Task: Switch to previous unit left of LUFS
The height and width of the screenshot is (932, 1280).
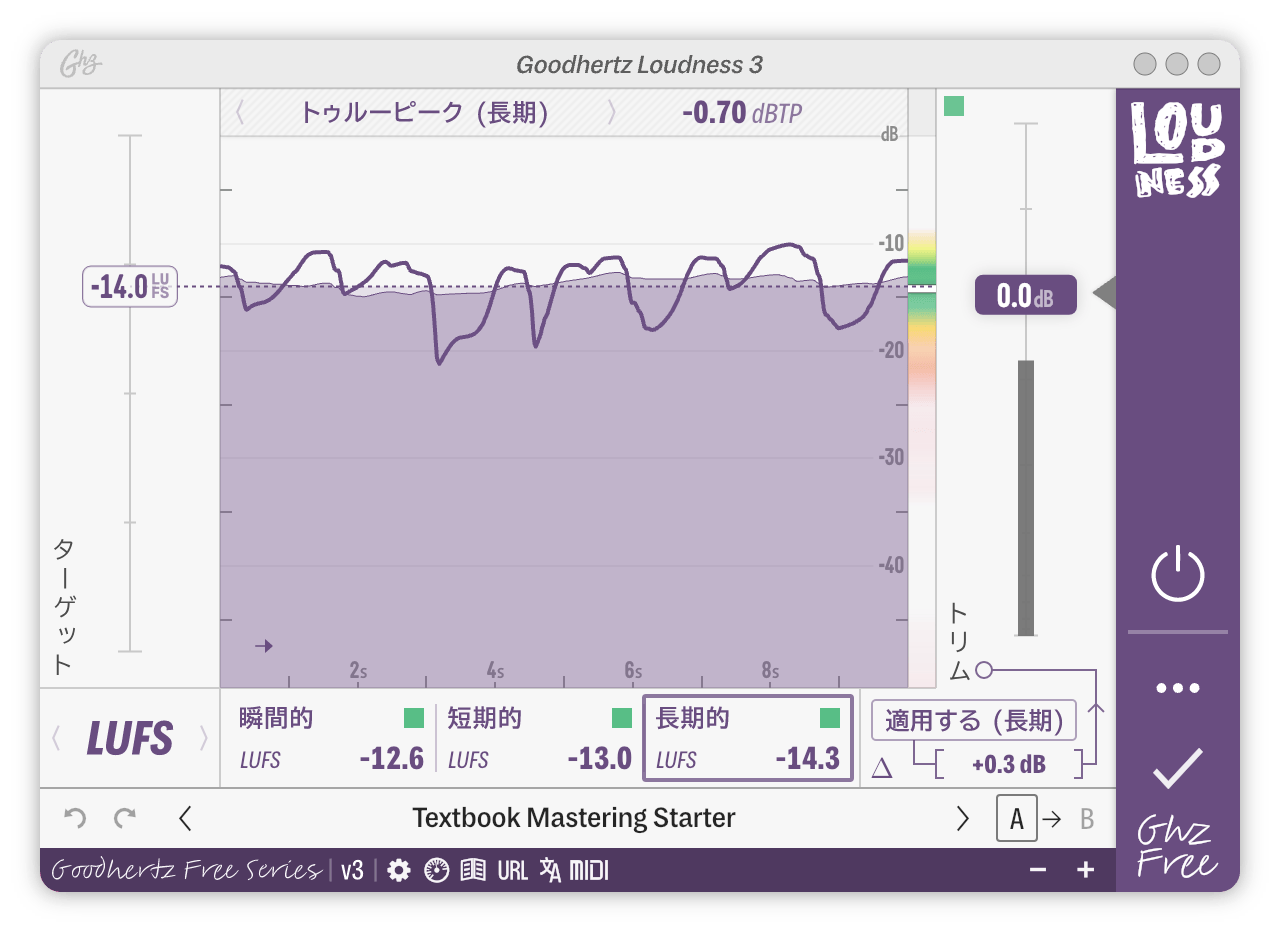Action: tap(56, 739)
